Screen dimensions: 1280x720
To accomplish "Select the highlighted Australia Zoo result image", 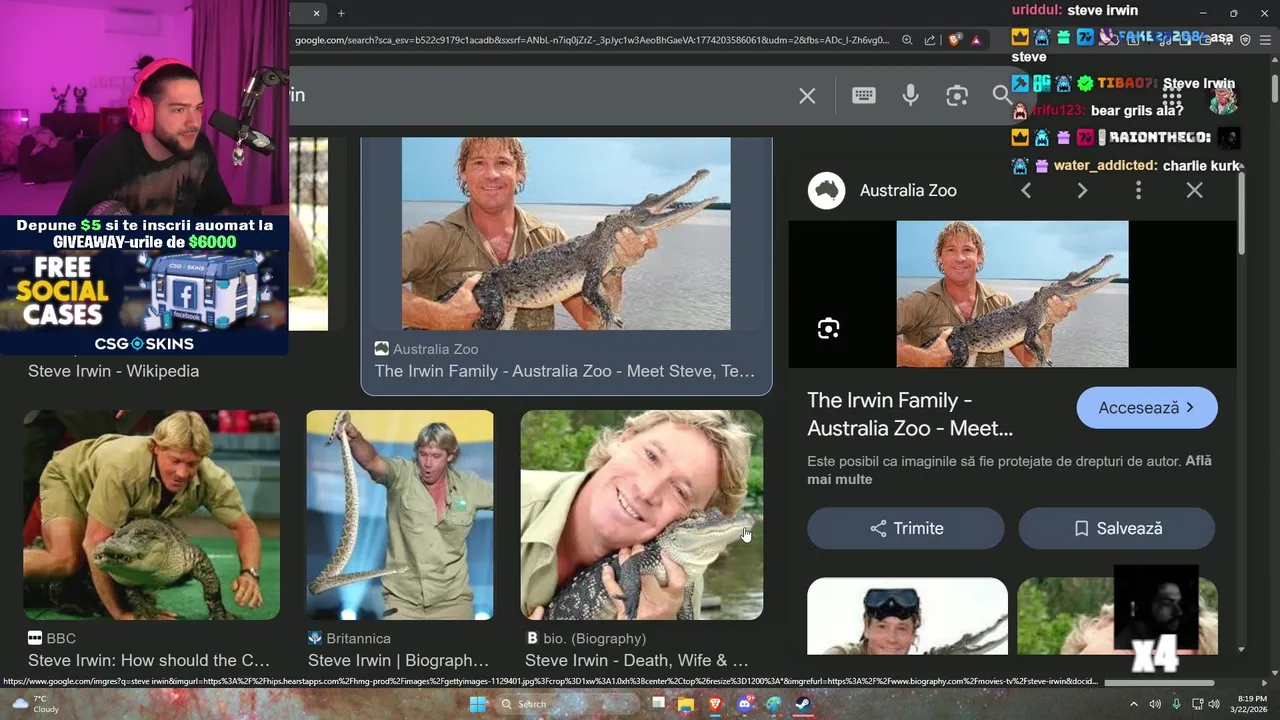I will coord(566,233).
